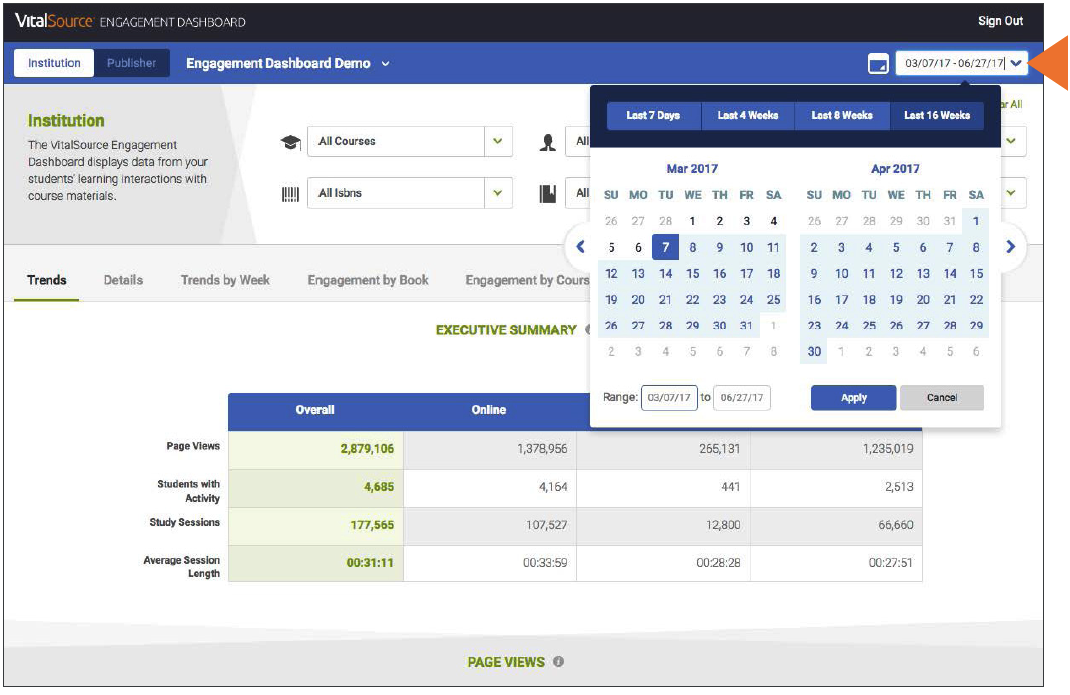This screenshot has width=1070, height=695.
Task: Open the Trends by Week tab
Action: click(225, 280)
